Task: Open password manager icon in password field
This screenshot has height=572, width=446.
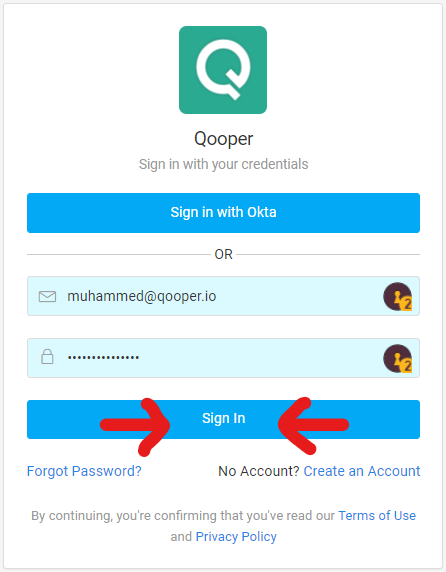Action: [398, 358]
